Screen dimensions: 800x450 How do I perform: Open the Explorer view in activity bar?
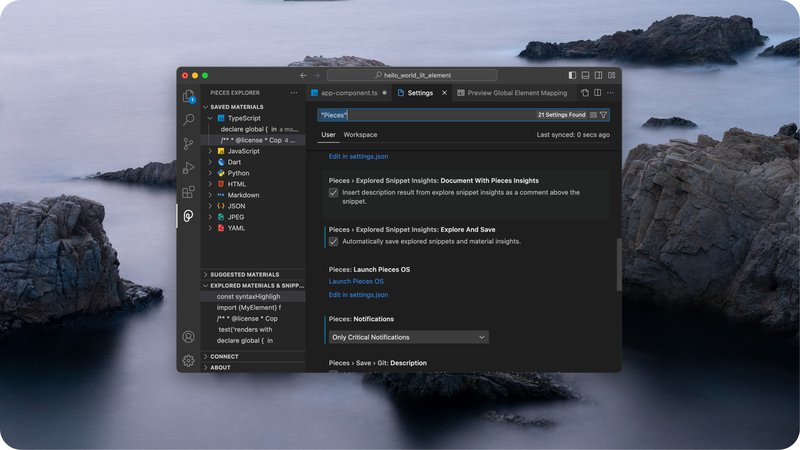point(188,96)
